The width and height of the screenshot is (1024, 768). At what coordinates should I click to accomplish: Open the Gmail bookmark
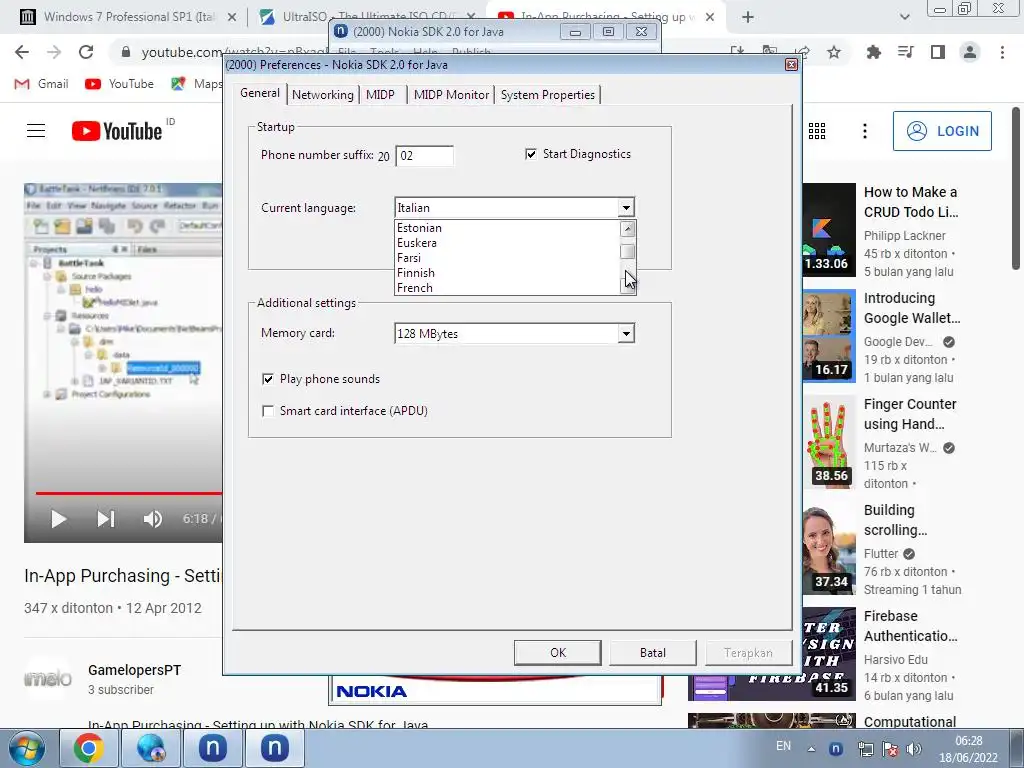(42, 84)
